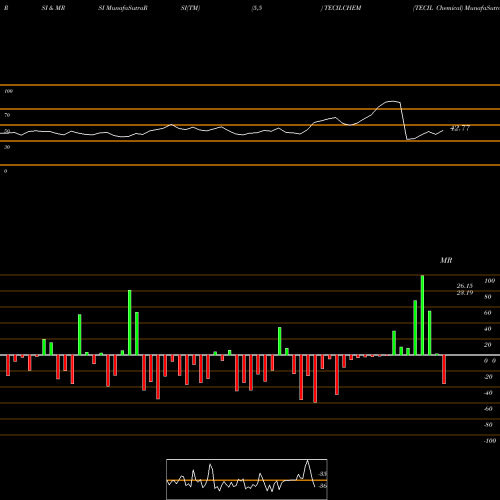The height and width of the screenshot is (500, 500).
Task: Click the MR axis label 60
Action: [x=488, y=313]
